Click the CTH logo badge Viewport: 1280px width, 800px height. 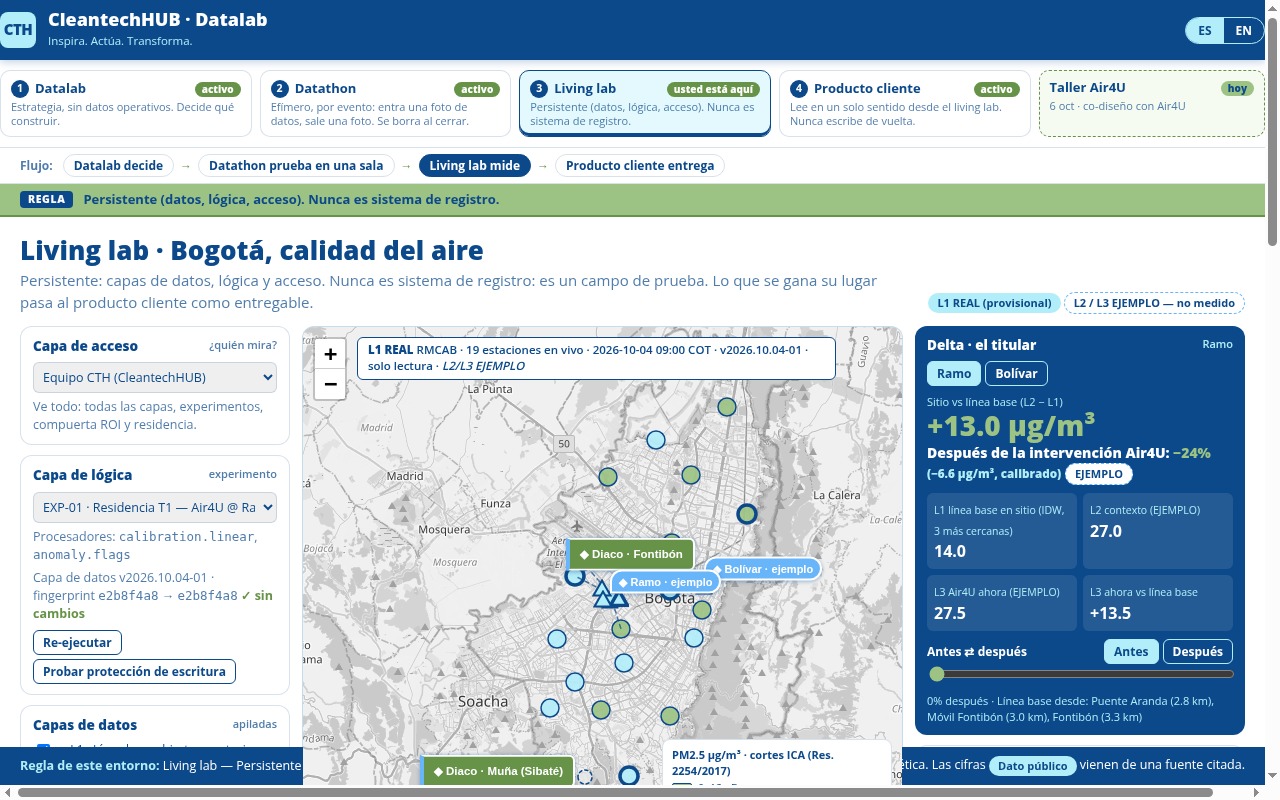click(x=18, y=30)
